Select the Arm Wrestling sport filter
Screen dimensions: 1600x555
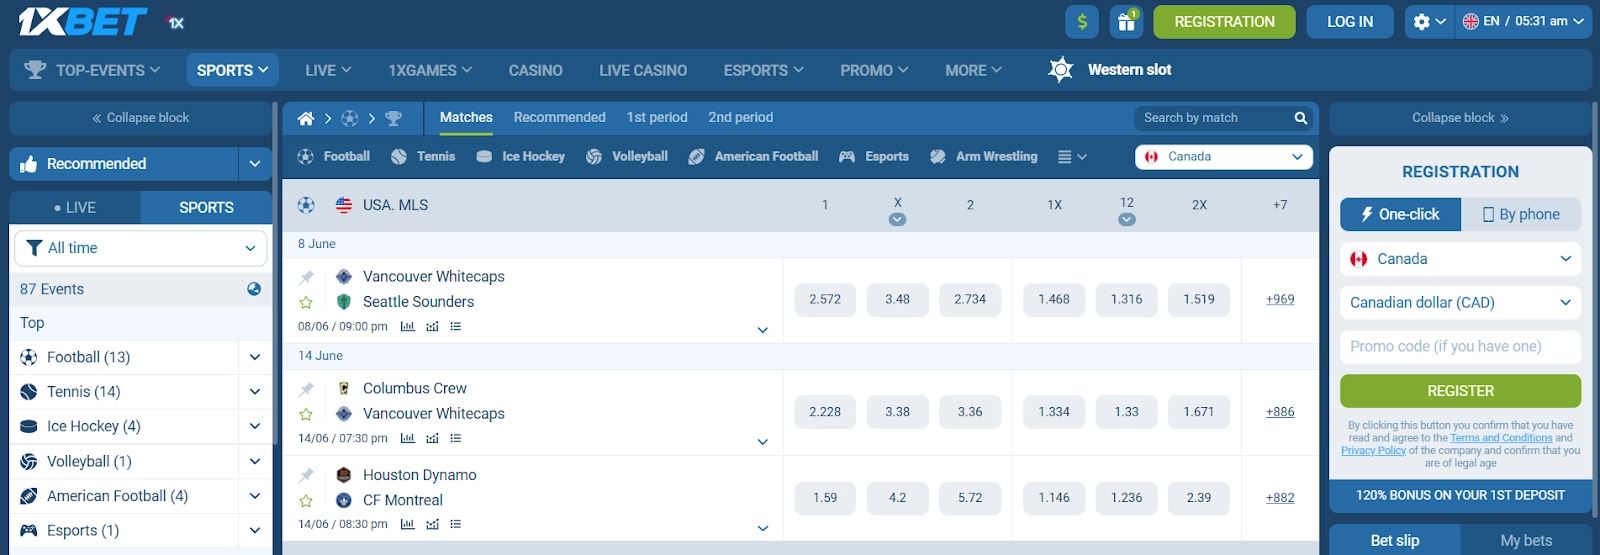point(983,157)
